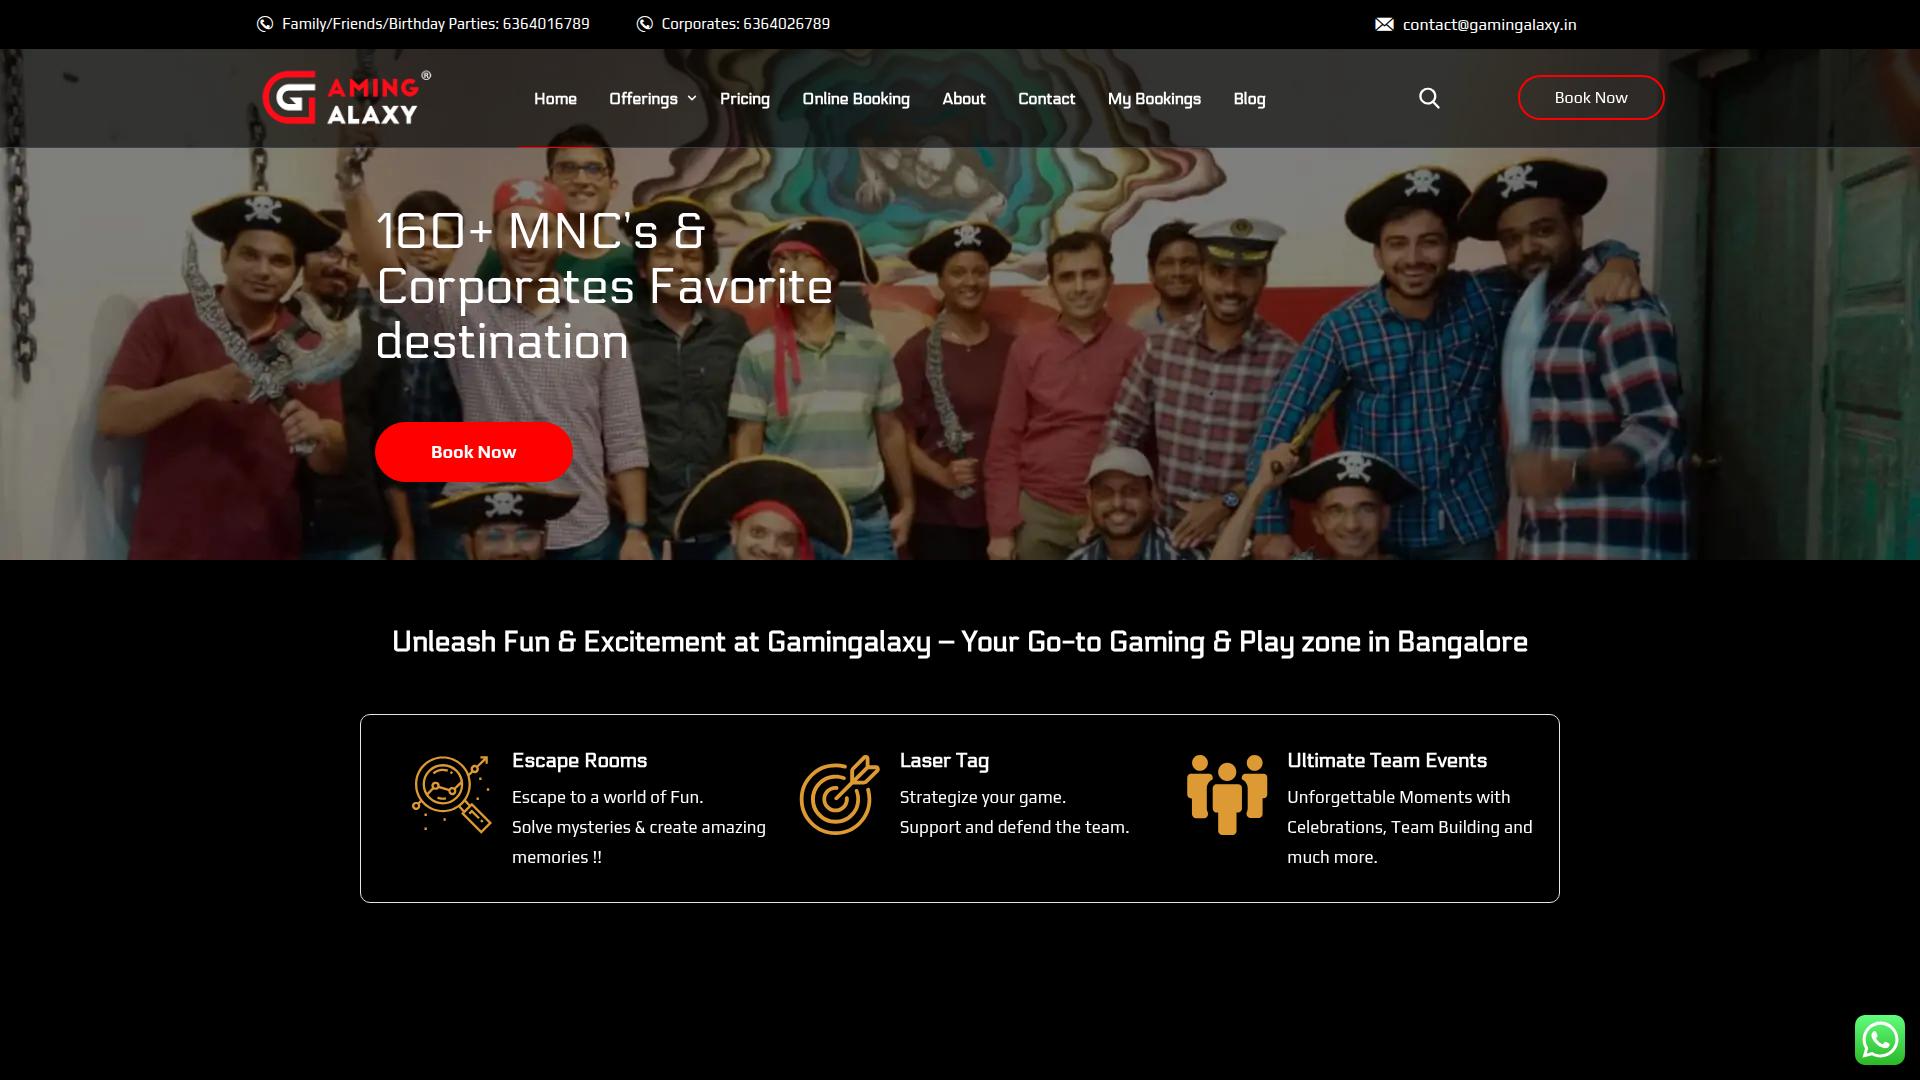
Task: Navigate to My Bookings
Action: (x=1153, y=98)
